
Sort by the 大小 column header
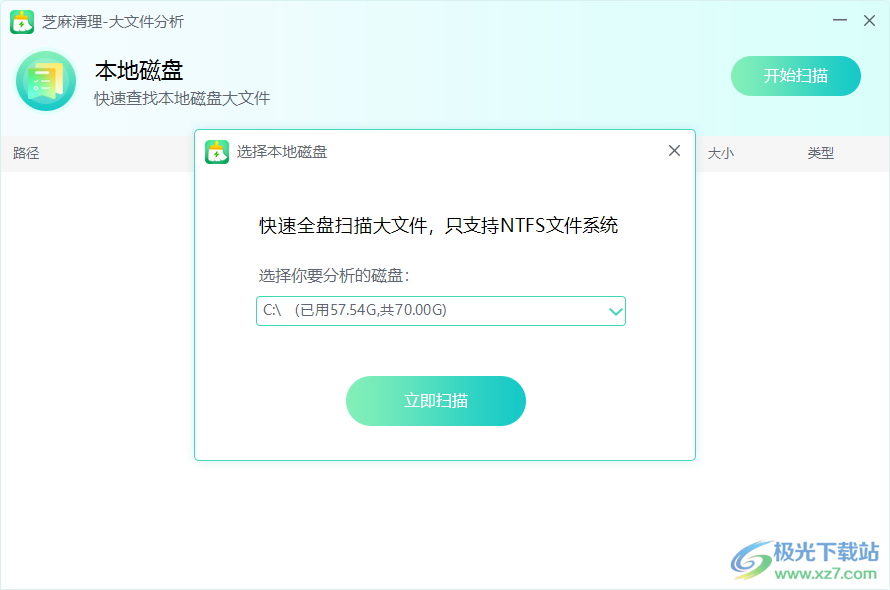(x=722, y=153)
